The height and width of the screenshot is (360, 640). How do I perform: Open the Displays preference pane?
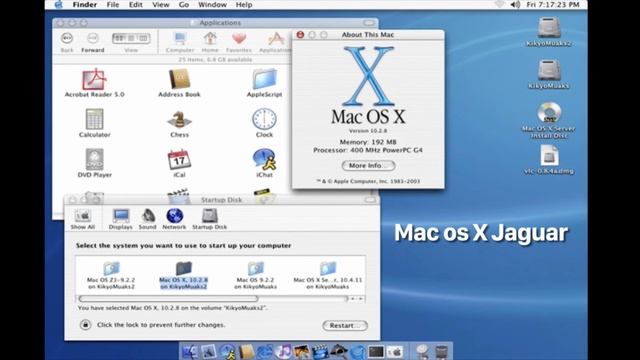[x=121, y=219]
